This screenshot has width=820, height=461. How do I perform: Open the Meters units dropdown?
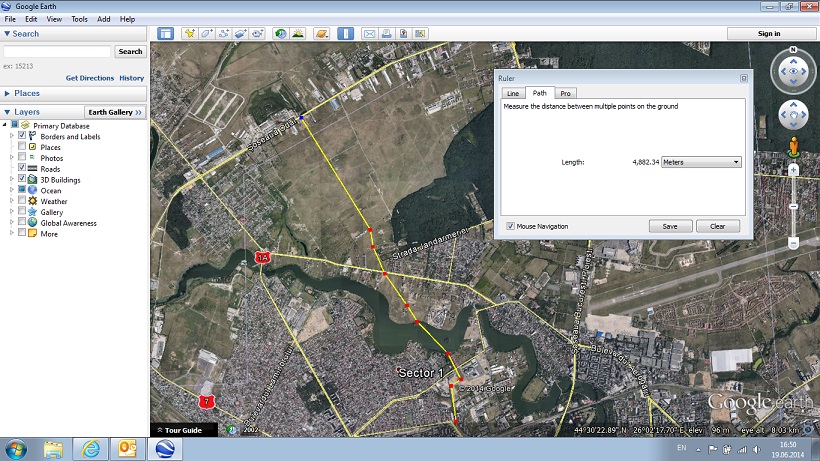701,162
